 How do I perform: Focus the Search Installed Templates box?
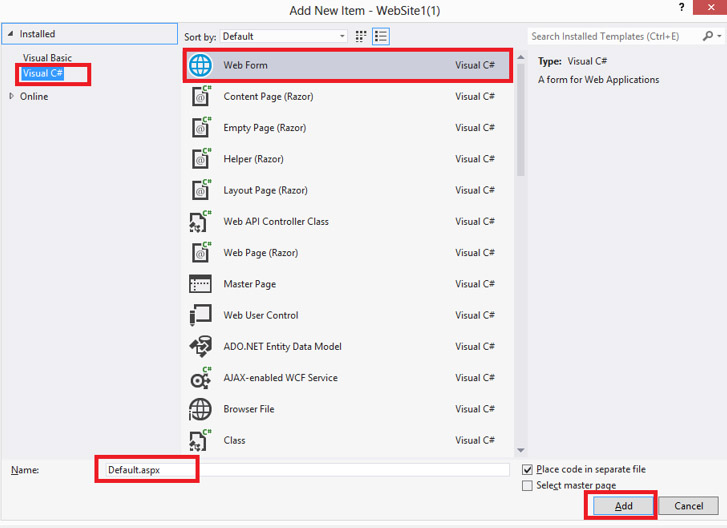613,36
